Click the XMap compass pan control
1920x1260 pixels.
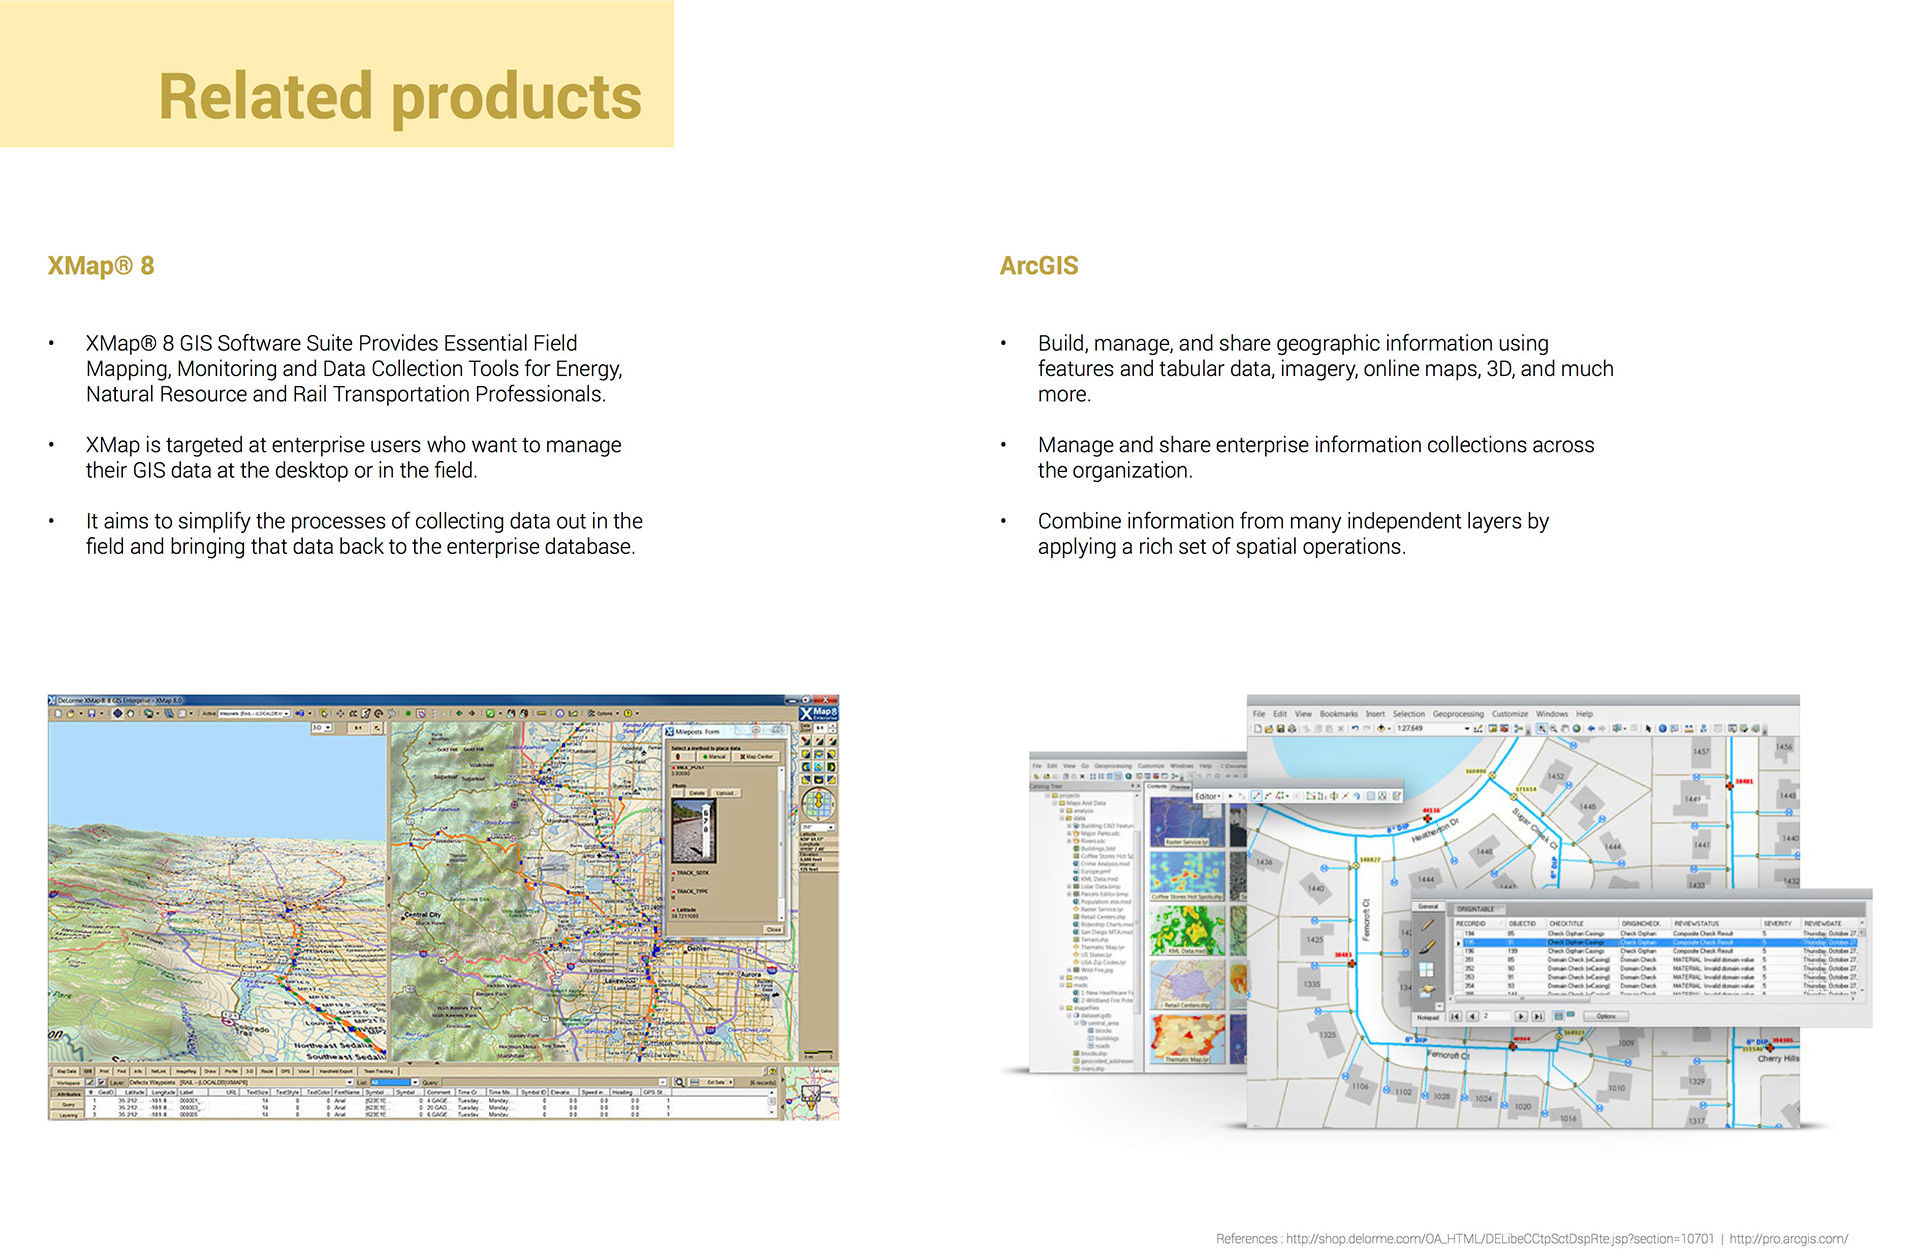pos(818,805)
